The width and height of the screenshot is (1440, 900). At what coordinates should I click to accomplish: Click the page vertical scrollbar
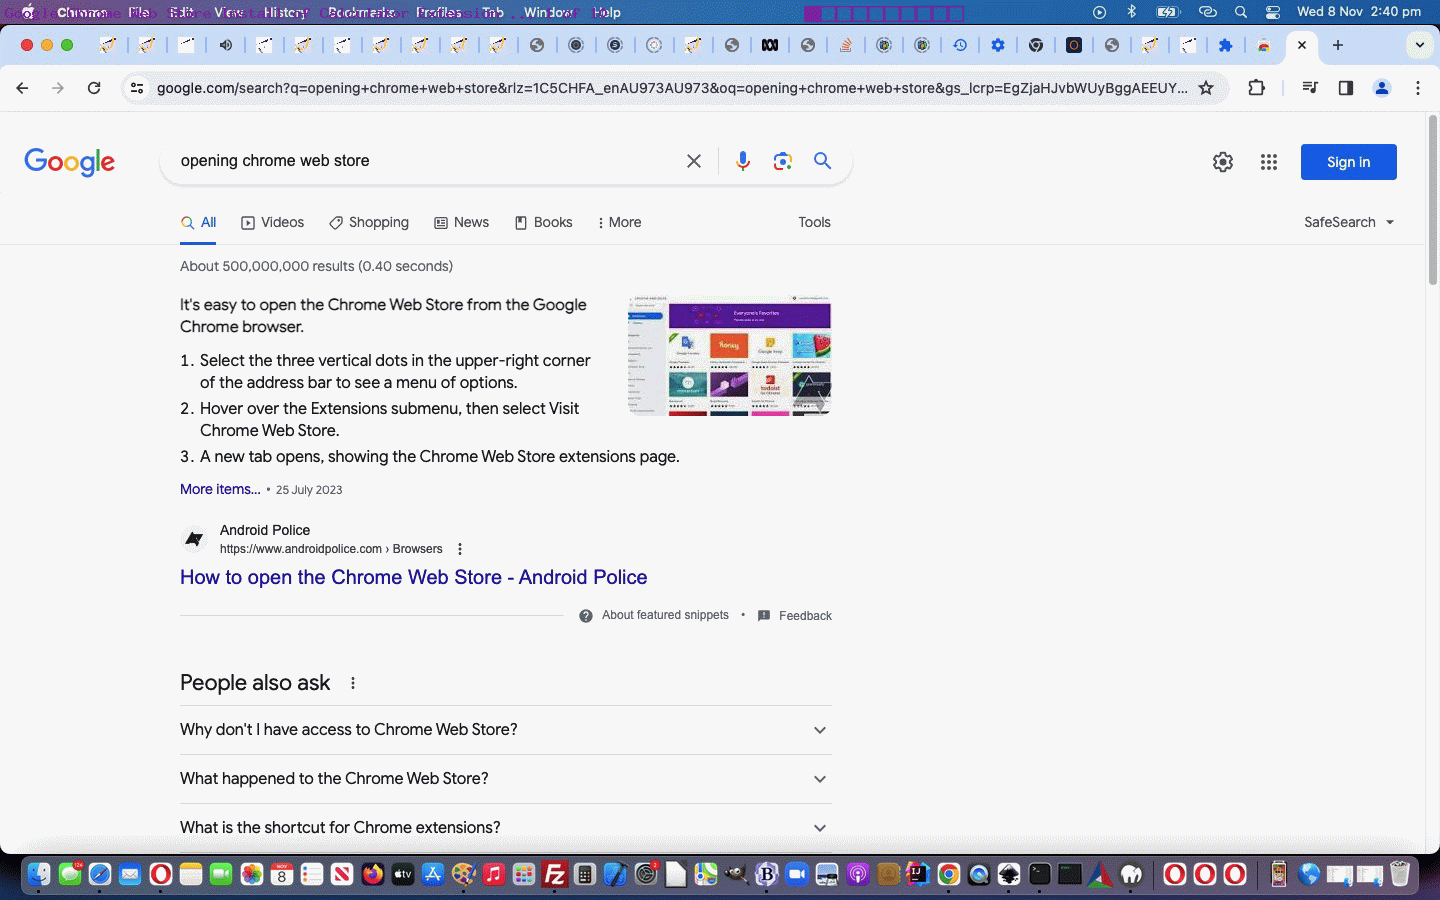[1432, 200]
